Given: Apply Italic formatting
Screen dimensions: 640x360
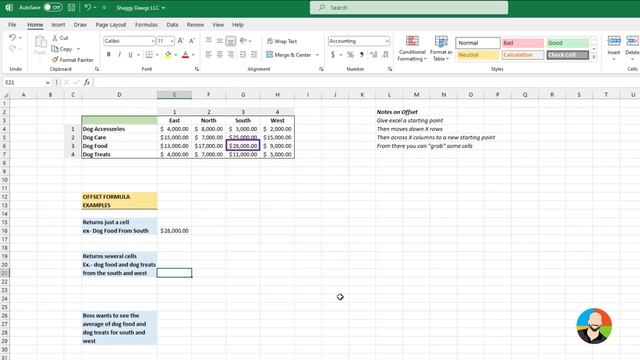Looking at the screenshot, I should [119, 54].
